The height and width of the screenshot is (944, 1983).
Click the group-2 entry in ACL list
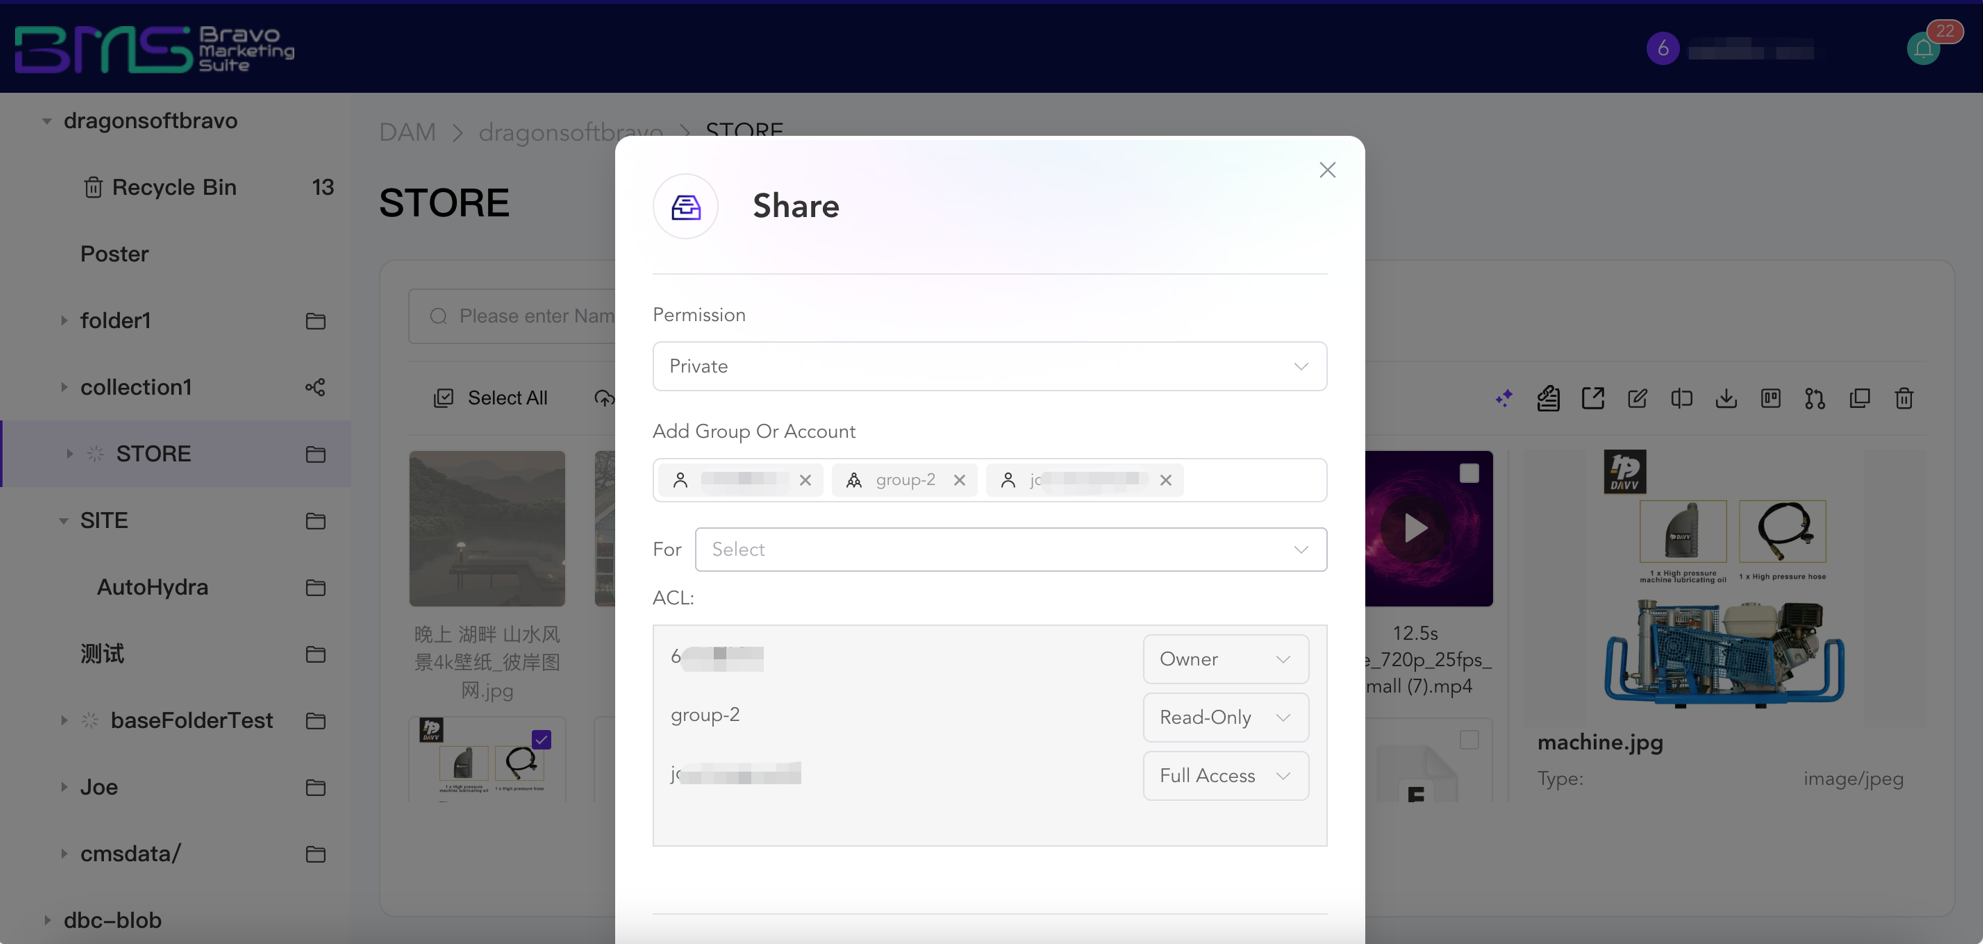(705, 715)
